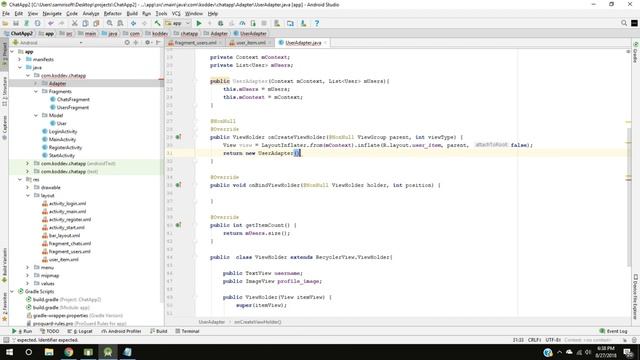Expand the manifests folder
Viewport: 640px width, 360px height.
coord(20,60)
